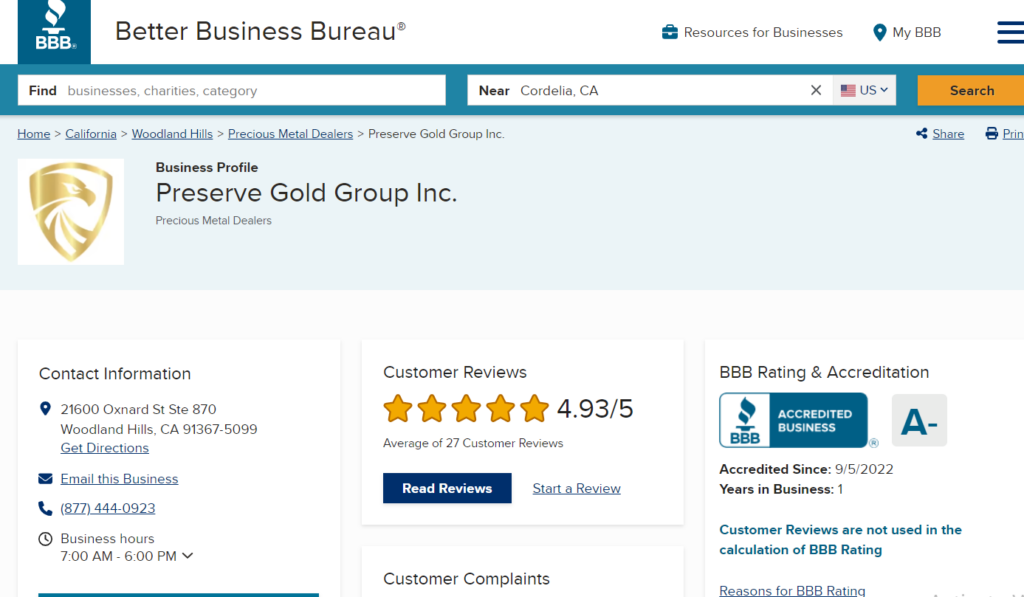The image size is (1024, 597).
Task: Open the Get Directions link
Action: (104, 448)
